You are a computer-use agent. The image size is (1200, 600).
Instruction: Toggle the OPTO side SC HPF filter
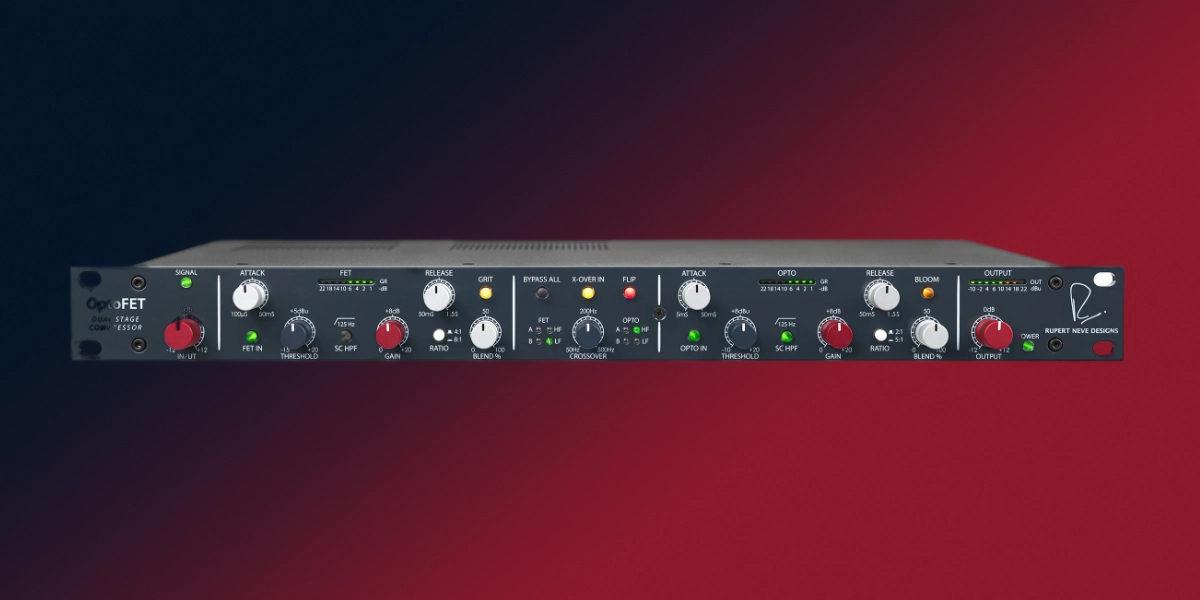785,338
